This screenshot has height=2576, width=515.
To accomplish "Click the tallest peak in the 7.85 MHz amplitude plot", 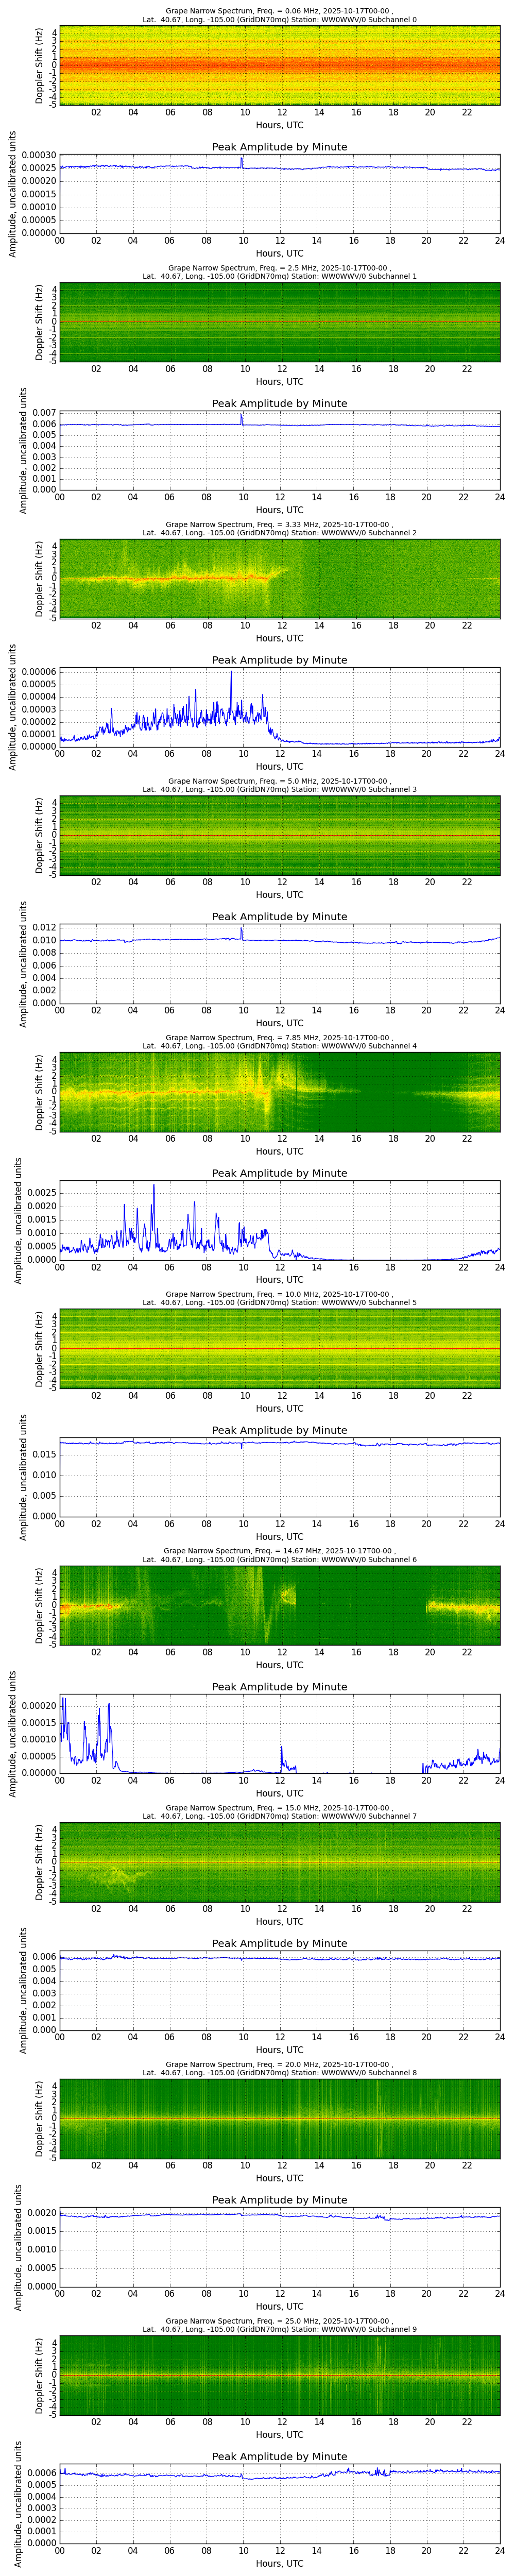I will point(153,1186).
